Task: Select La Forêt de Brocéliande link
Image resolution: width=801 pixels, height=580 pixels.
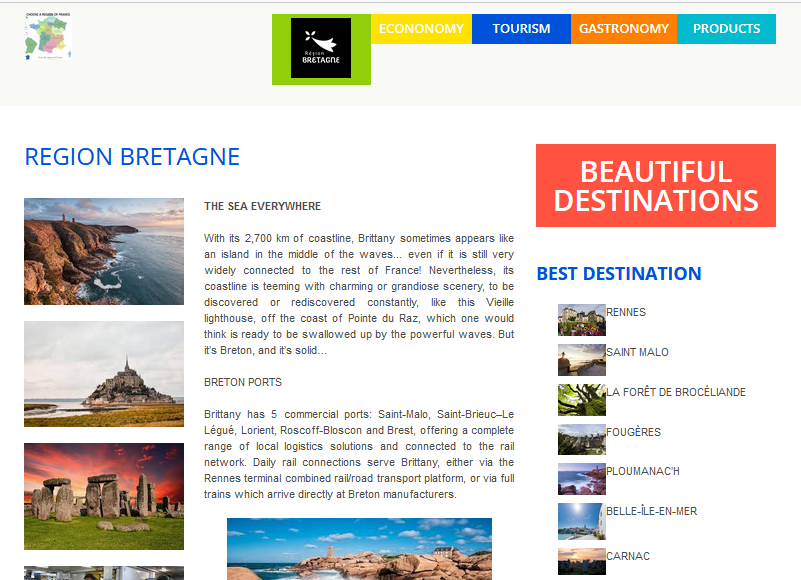Action: click(x=676, y=392)
